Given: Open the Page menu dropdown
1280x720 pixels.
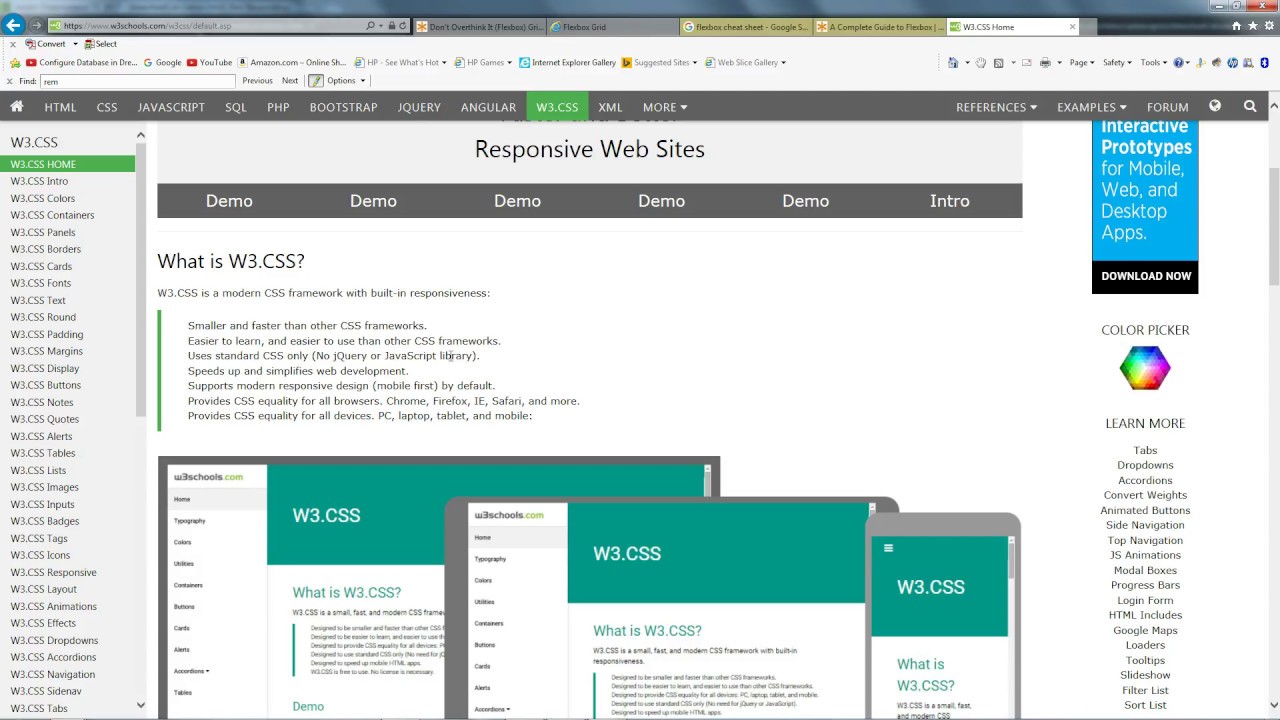Looking at the screenshot, I should coord(1082,62).
